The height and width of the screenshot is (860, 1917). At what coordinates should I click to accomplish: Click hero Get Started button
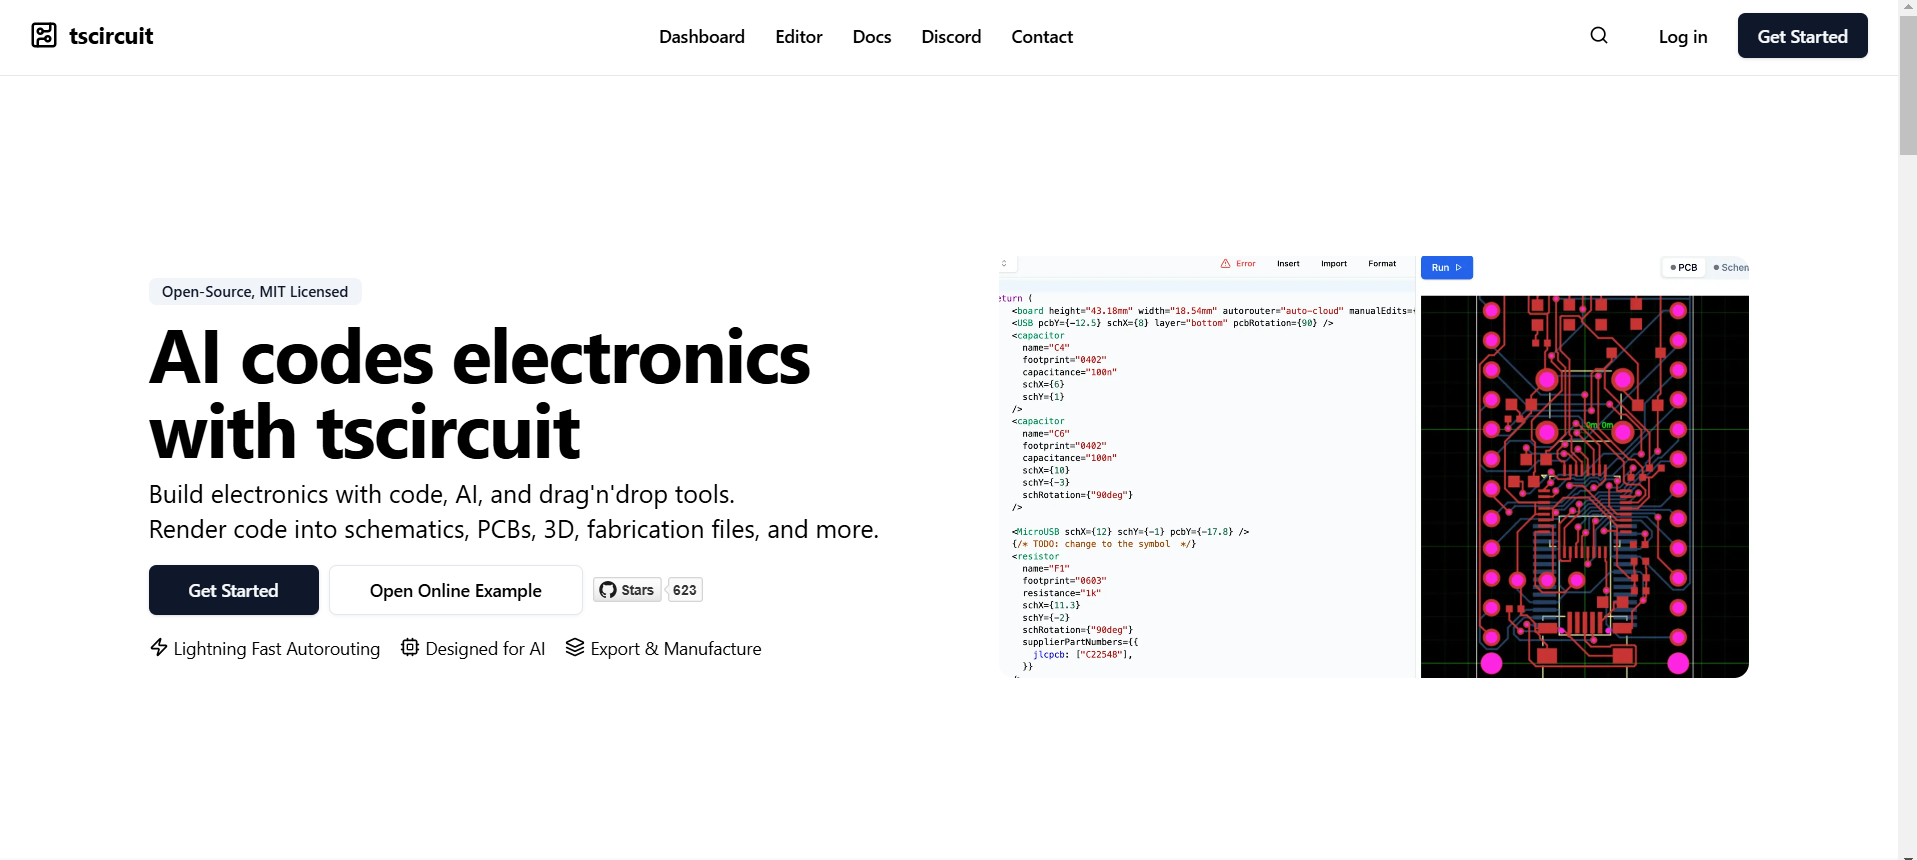(x=234, y=590)
